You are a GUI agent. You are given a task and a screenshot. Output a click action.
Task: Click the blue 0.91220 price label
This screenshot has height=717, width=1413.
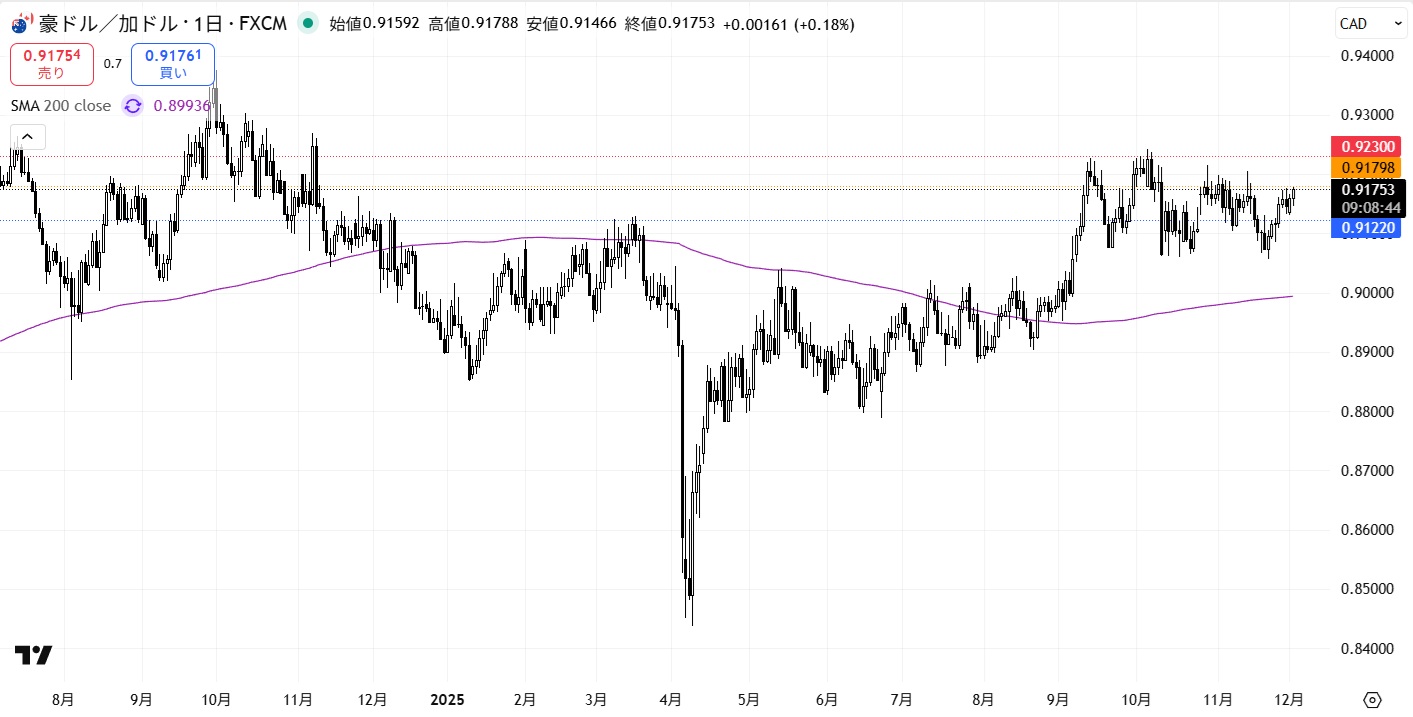tap(1368, 228)
